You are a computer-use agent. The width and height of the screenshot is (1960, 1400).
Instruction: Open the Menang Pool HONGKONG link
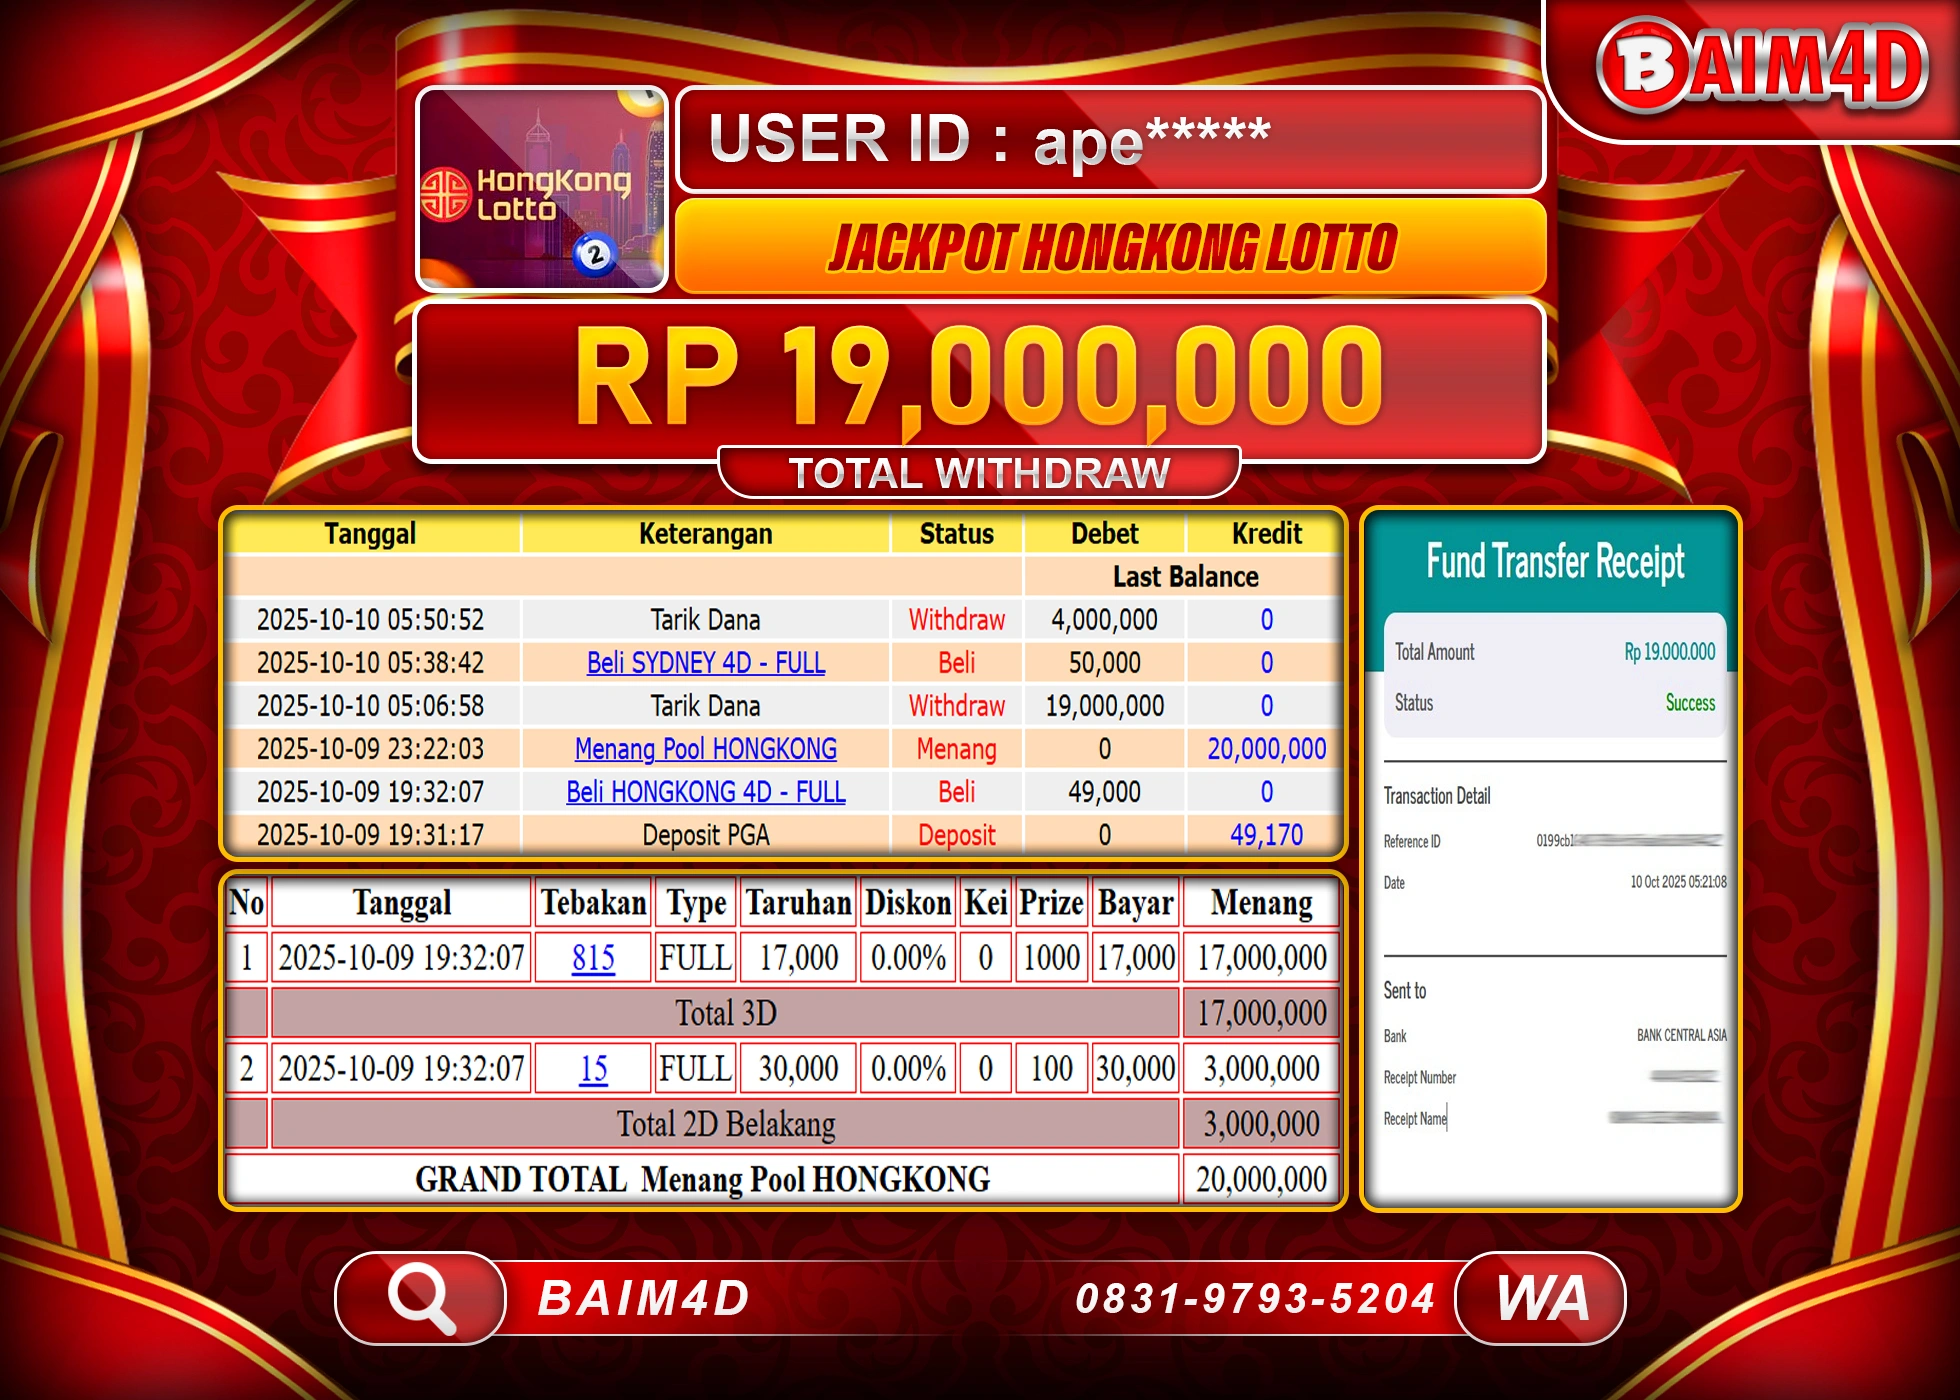pyautogui.click(x=705, y=748)
